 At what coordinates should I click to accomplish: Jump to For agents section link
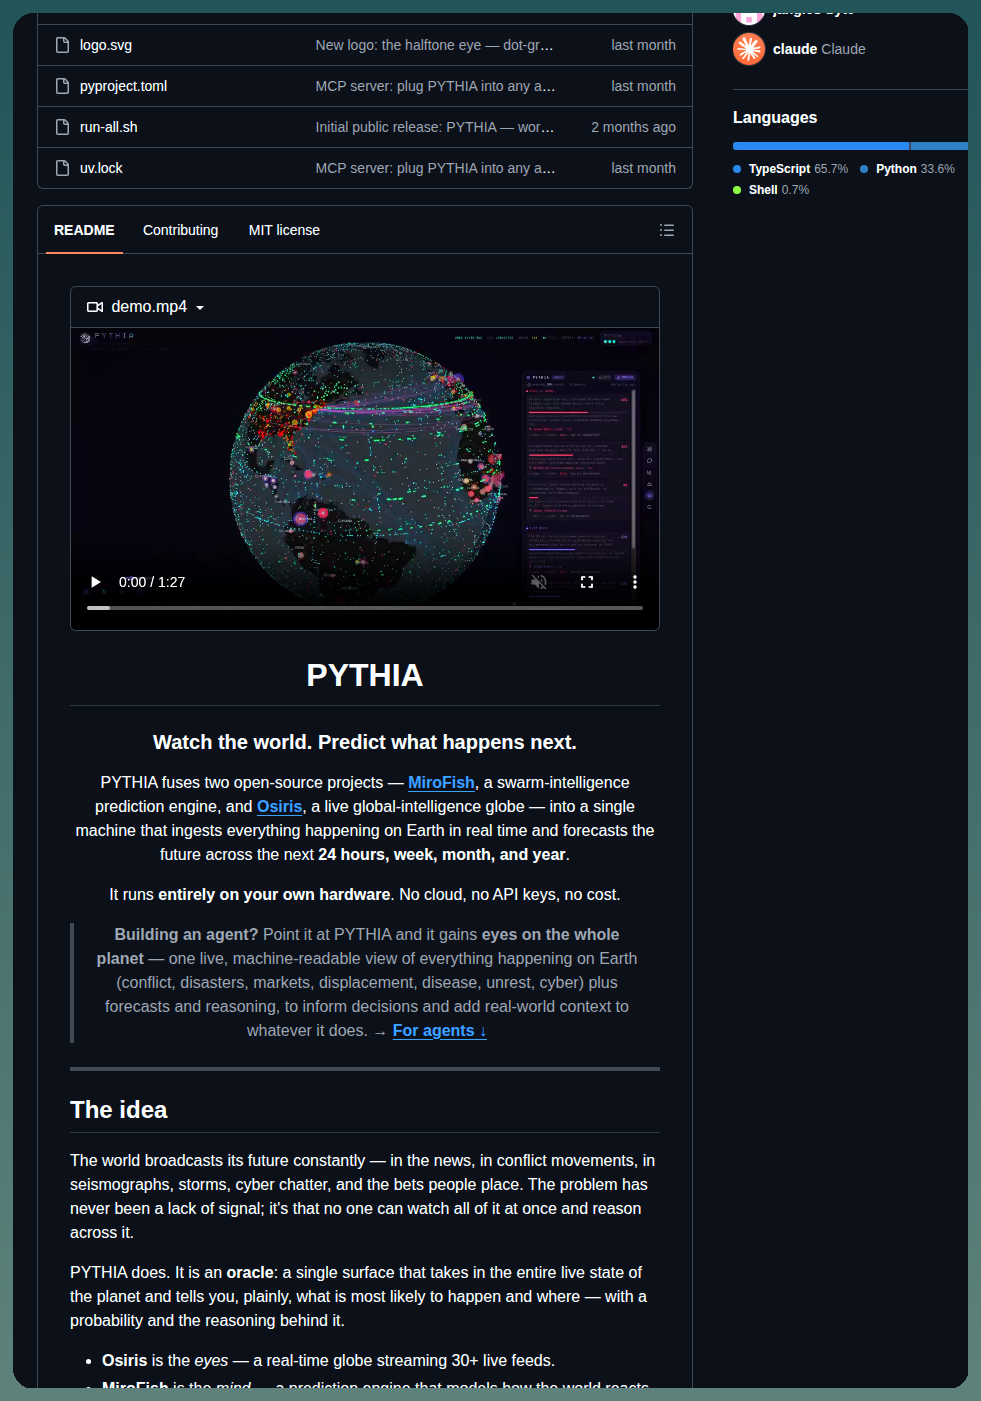pyautogui.click(x=439, y=1030)
